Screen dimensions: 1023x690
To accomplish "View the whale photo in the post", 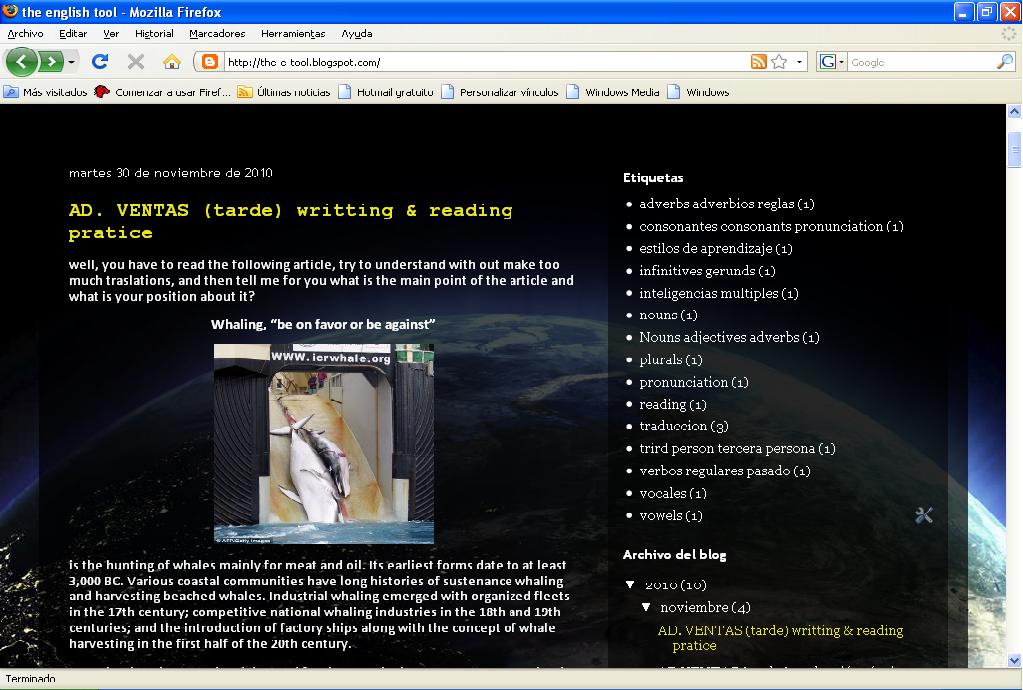I will [x=324, y=443].
